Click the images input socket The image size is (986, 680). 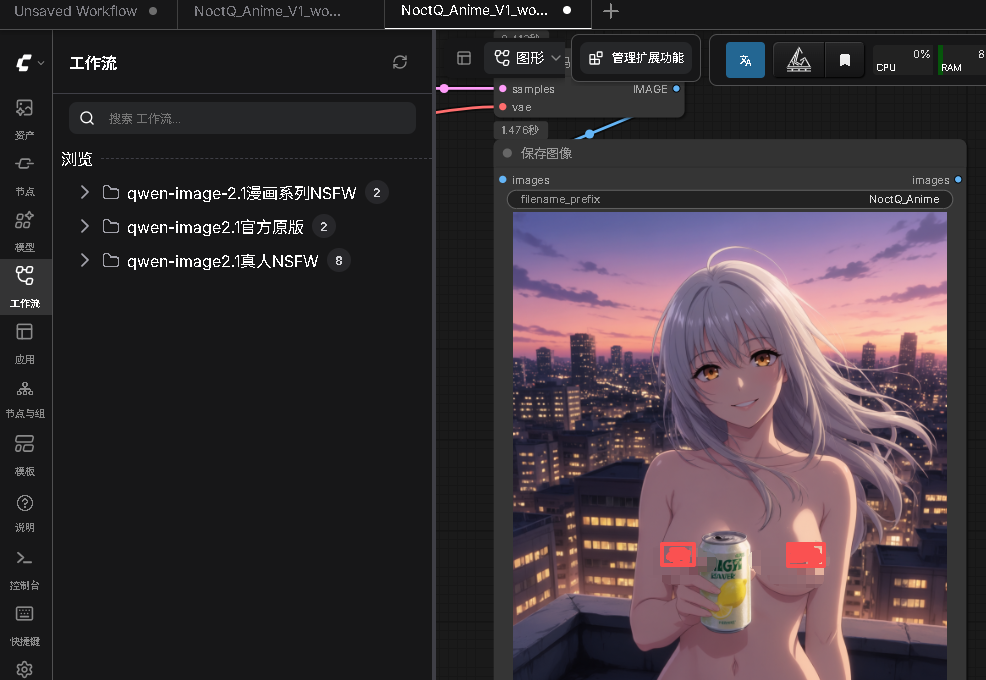(x=503, y=180)
